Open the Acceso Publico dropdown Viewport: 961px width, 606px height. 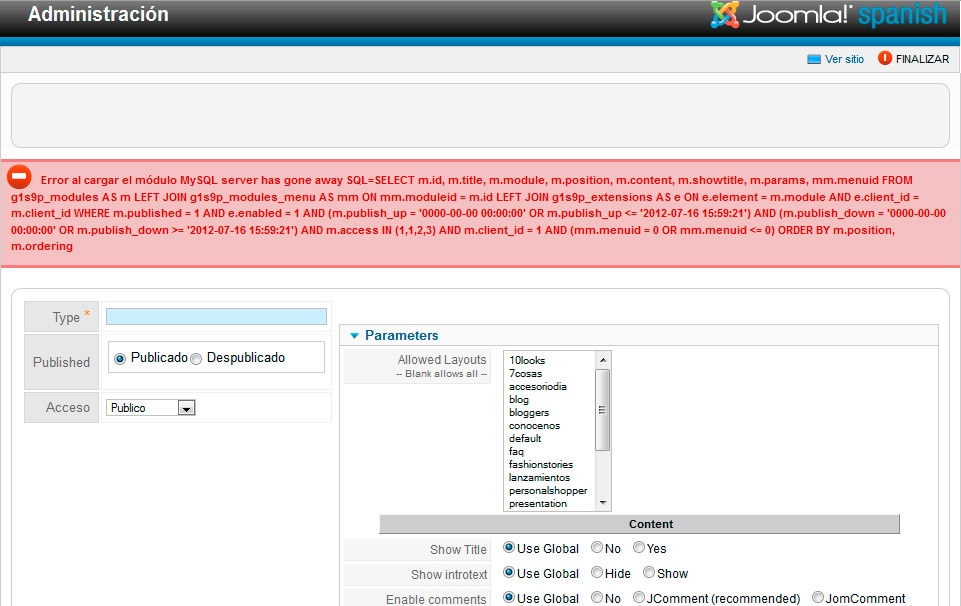click(151, 407)
